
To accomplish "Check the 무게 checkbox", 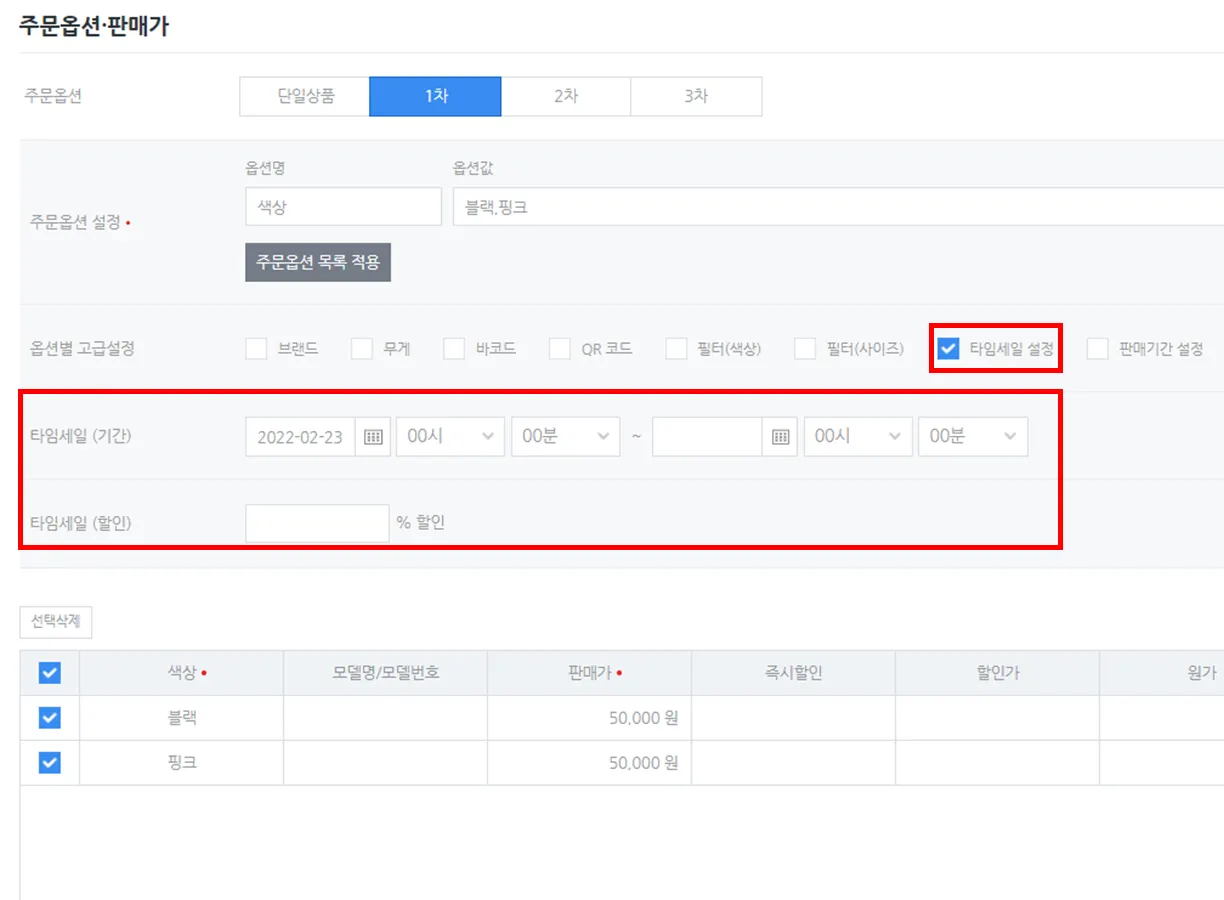I will point(362,349).
